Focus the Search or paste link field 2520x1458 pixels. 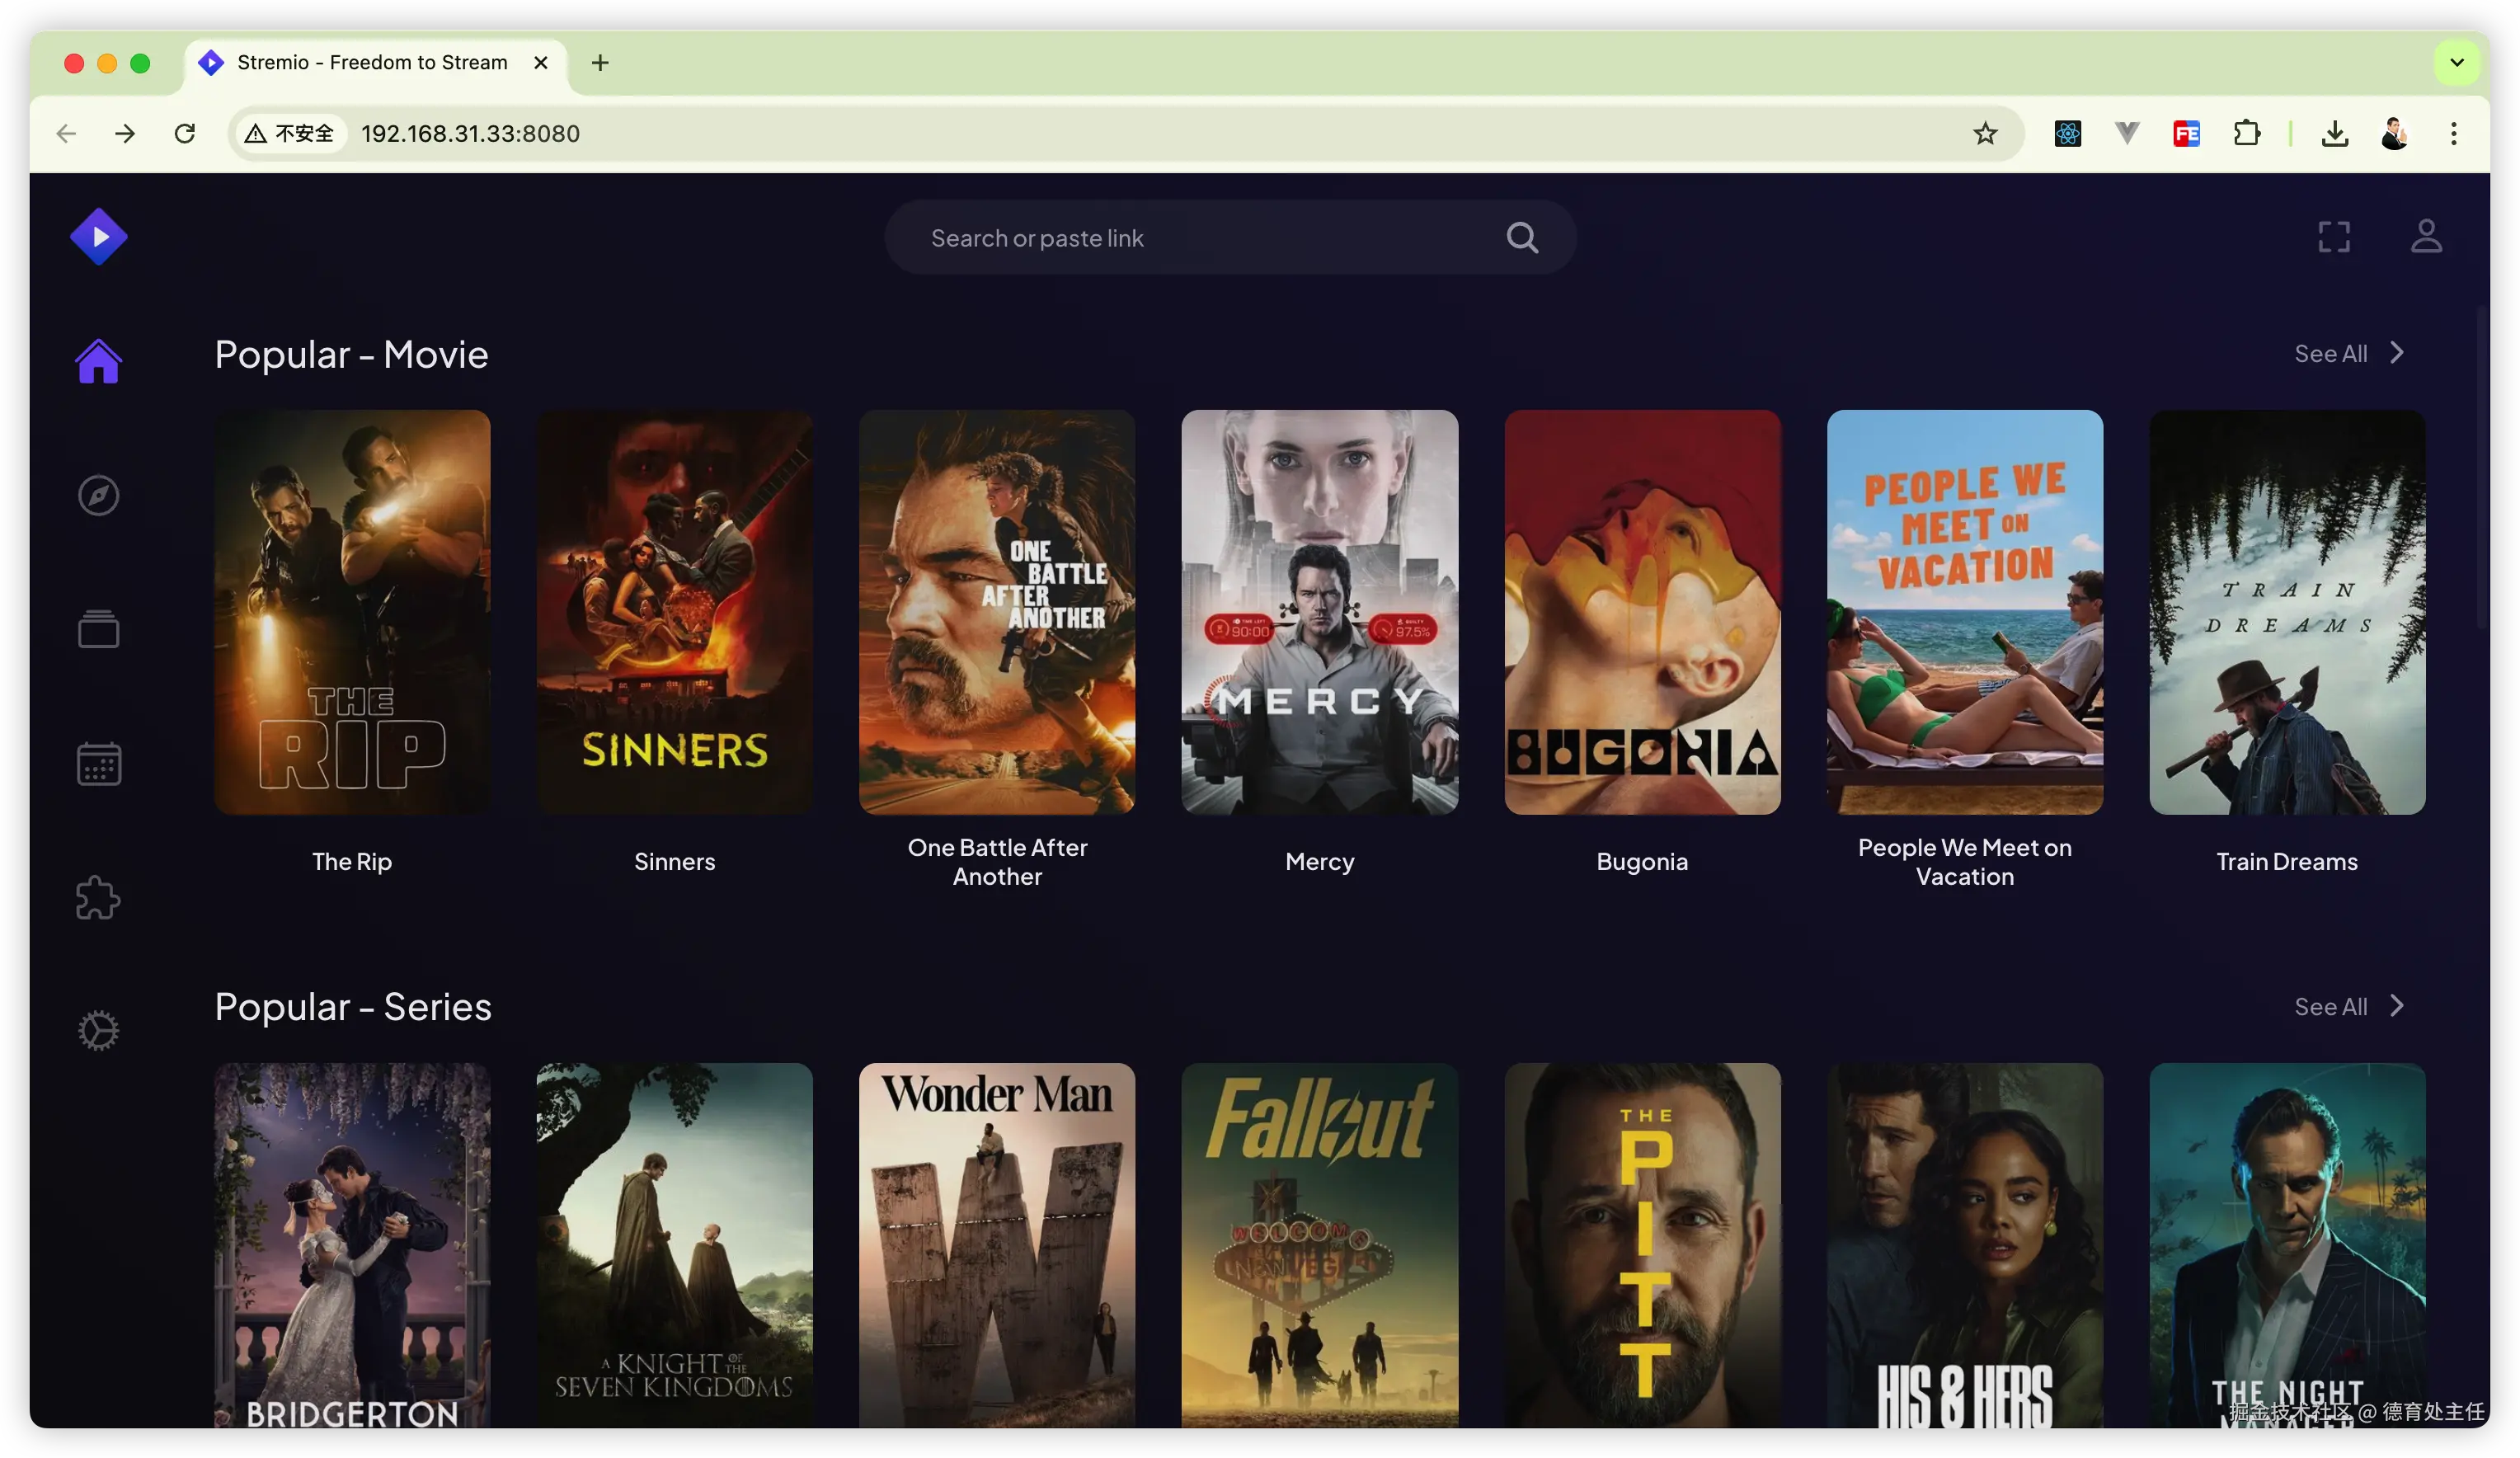pos(1200,238)
